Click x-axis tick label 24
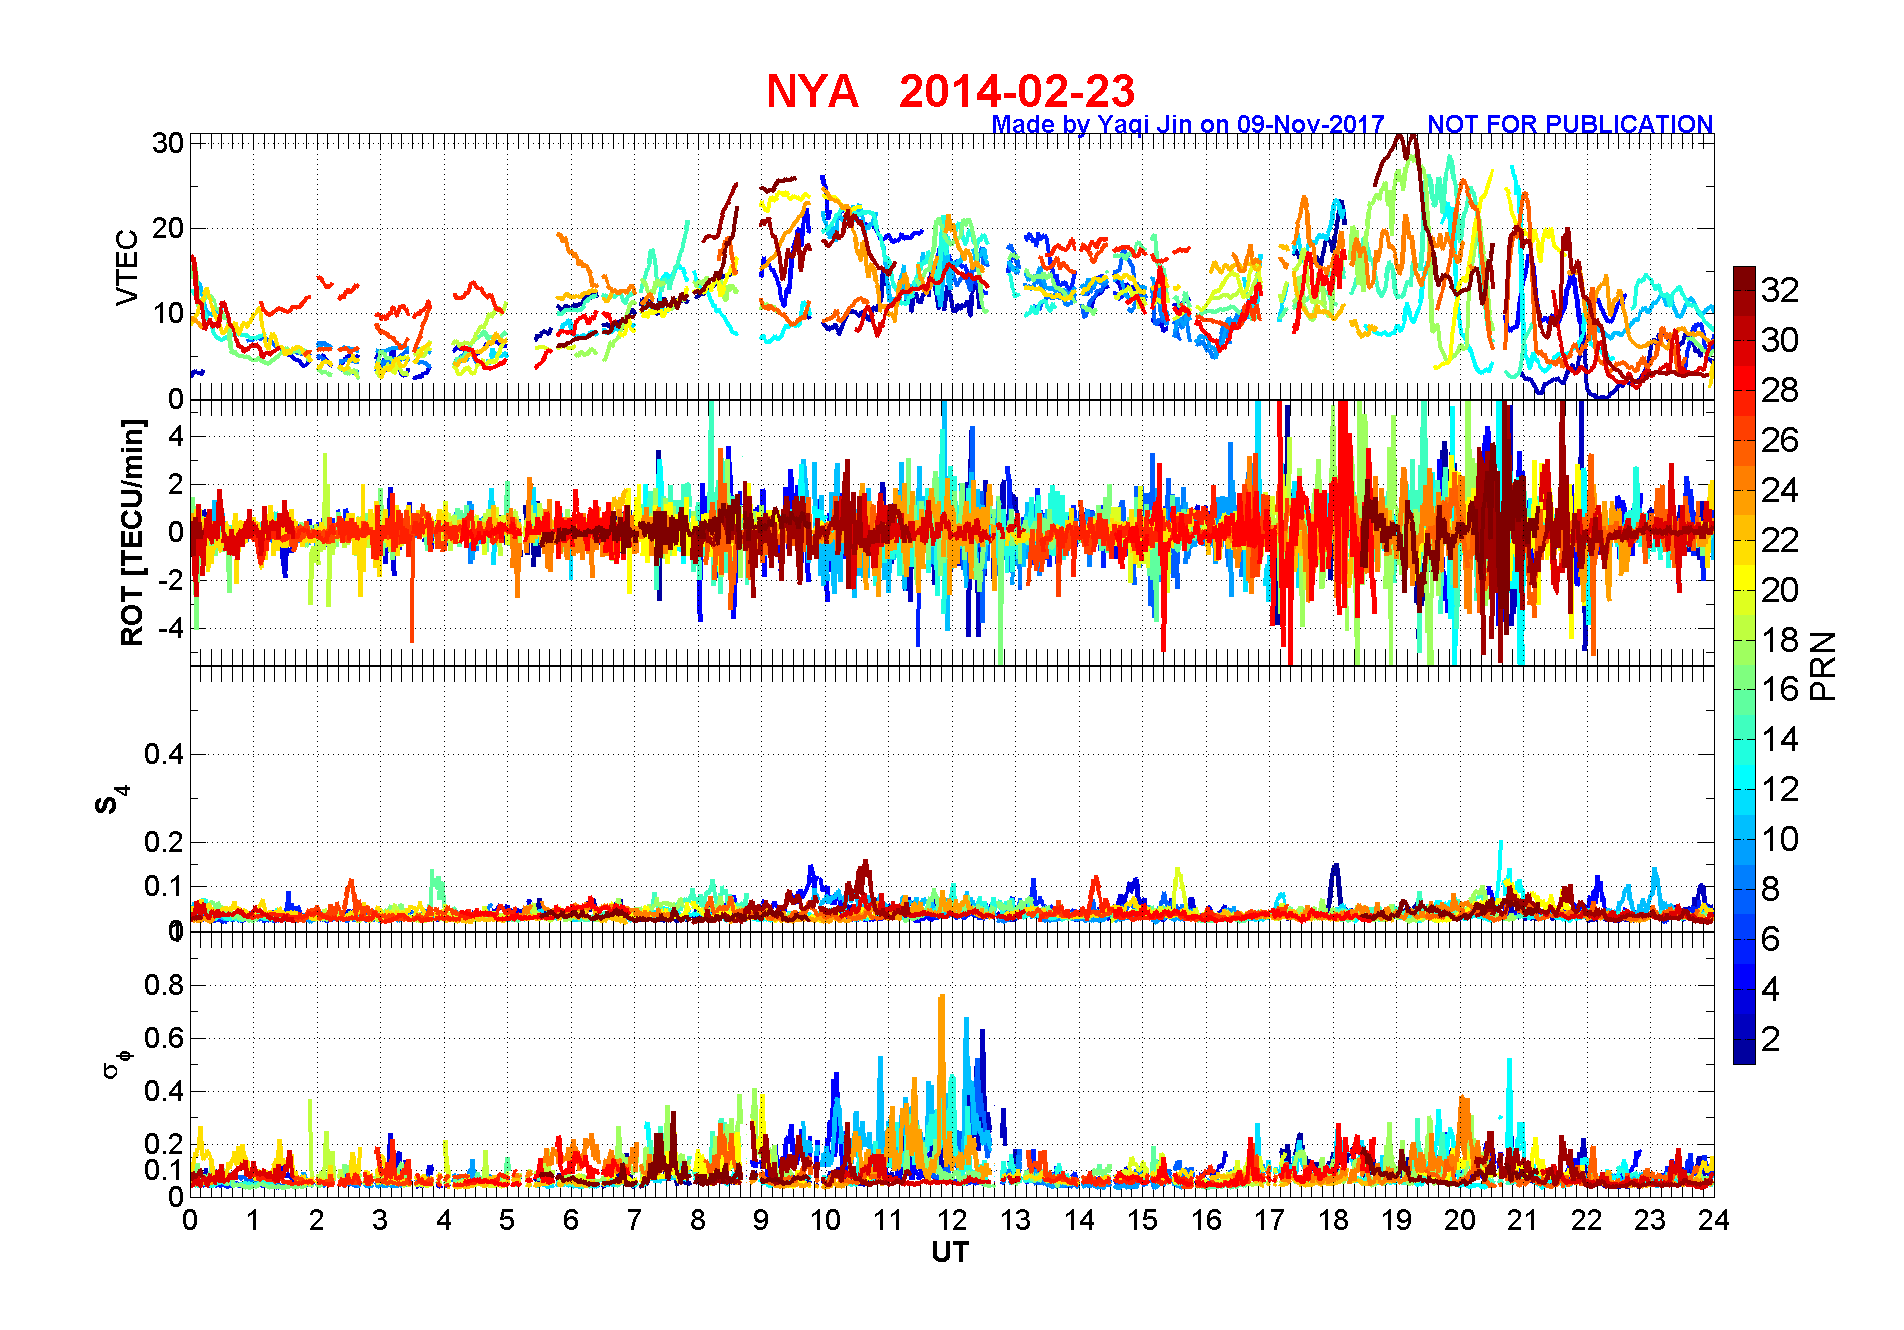Screen dimensions: 1904x1330 [x=1714, y=1220]
